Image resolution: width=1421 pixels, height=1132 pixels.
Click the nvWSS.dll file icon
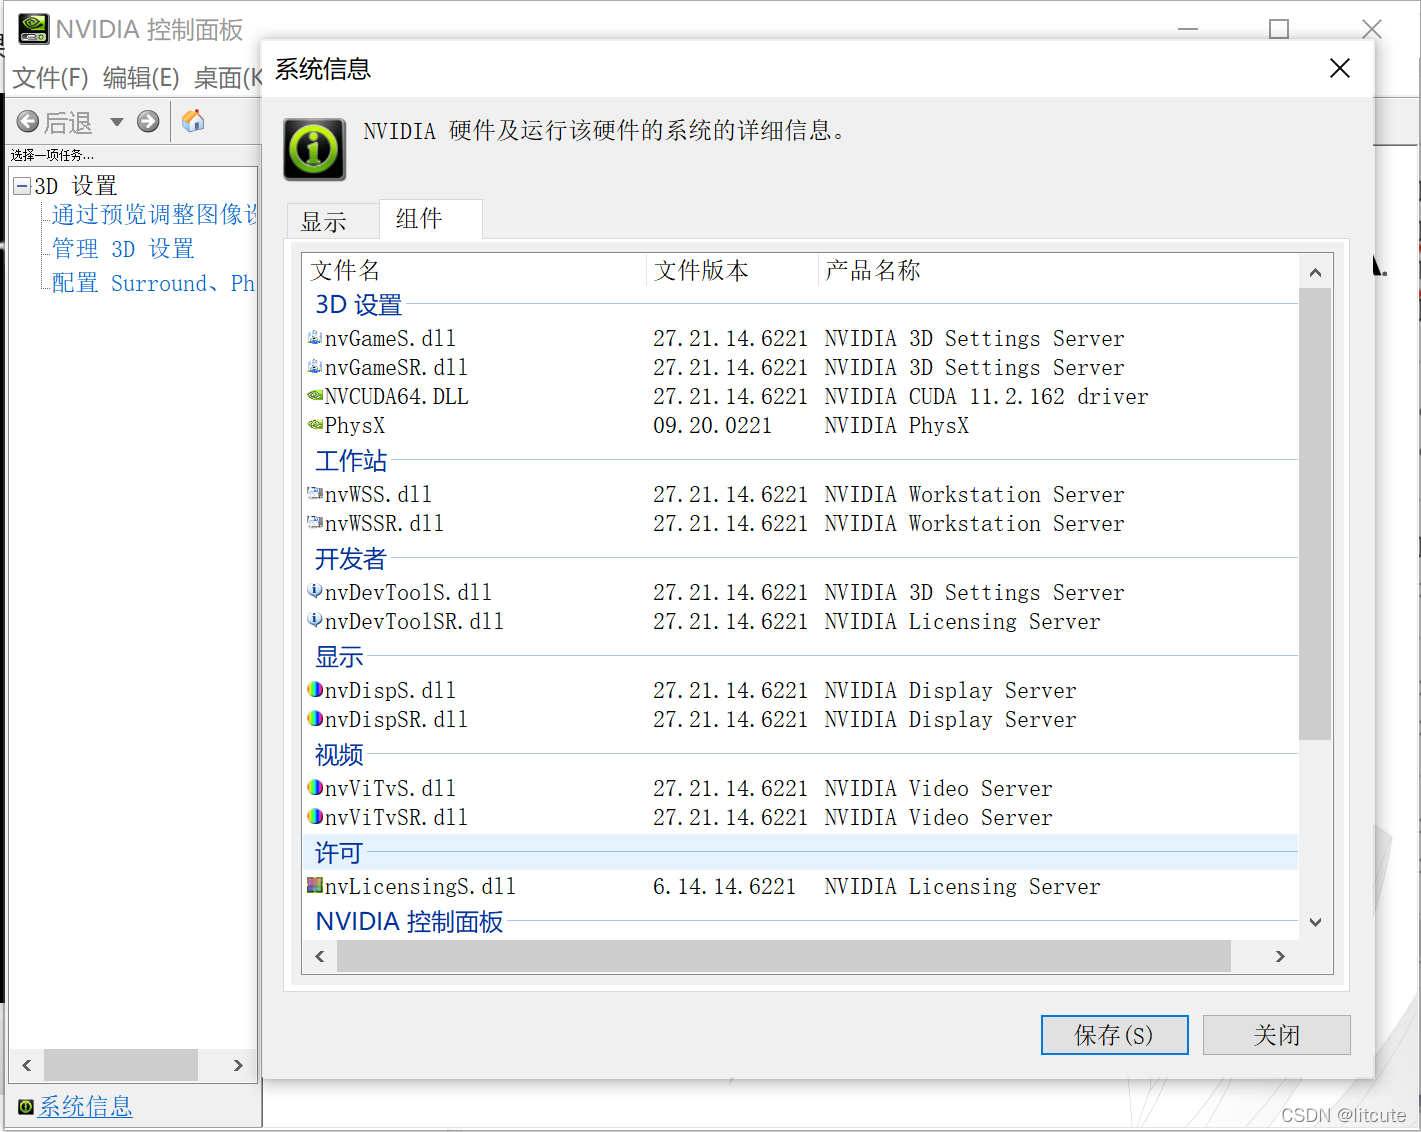click(x=315, y=494)
